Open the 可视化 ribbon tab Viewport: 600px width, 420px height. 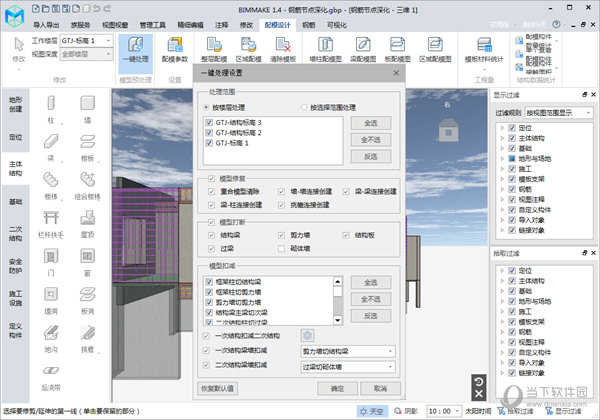[x=337, y=25]
